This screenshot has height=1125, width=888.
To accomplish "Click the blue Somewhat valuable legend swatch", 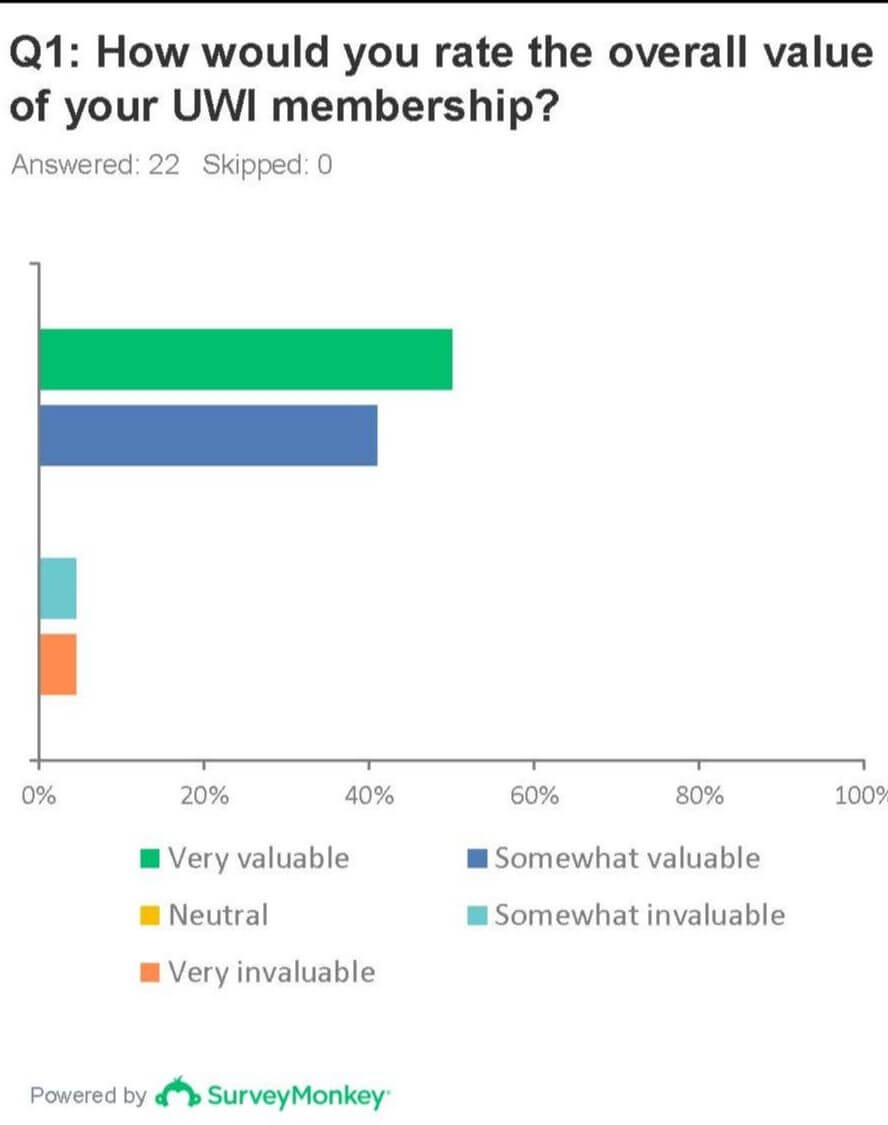I will [478, 858].
